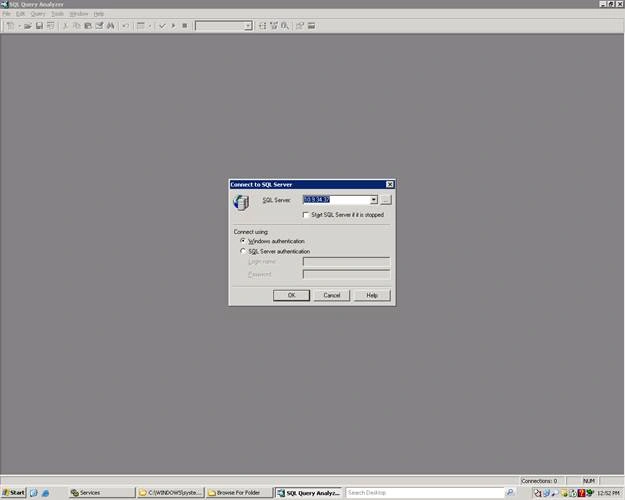Image resolution: width=625 pixels, height=500 pixels.
Task: Click SQL Query Analyzer taskbar button
Action: click(309, 493)
